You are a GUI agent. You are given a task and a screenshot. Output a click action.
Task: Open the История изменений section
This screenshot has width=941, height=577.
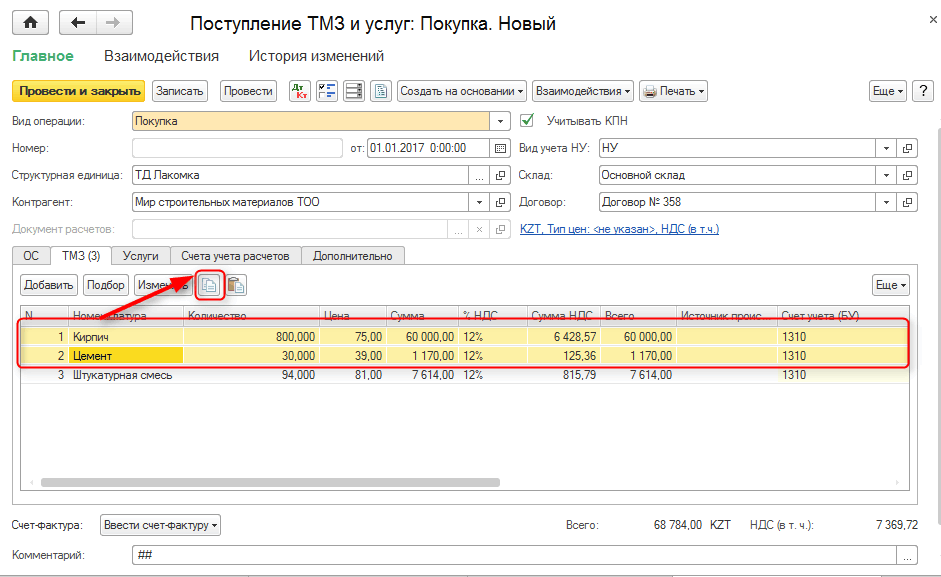coord(316,57)
